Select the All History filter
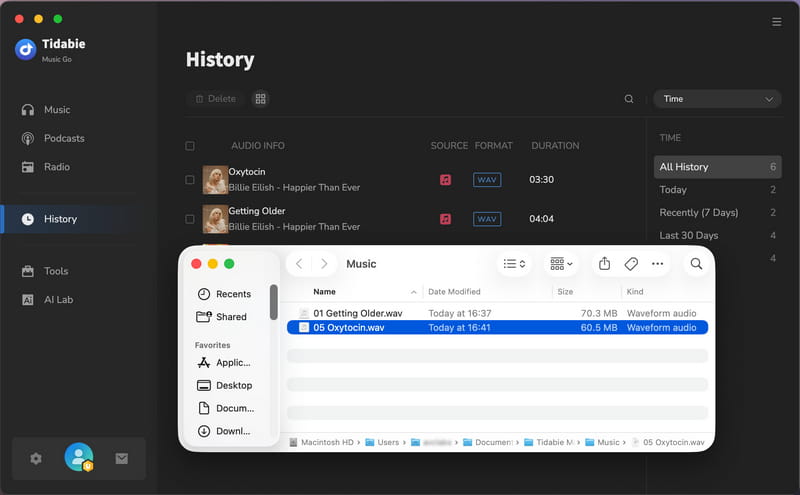 (x=717, y=167)
